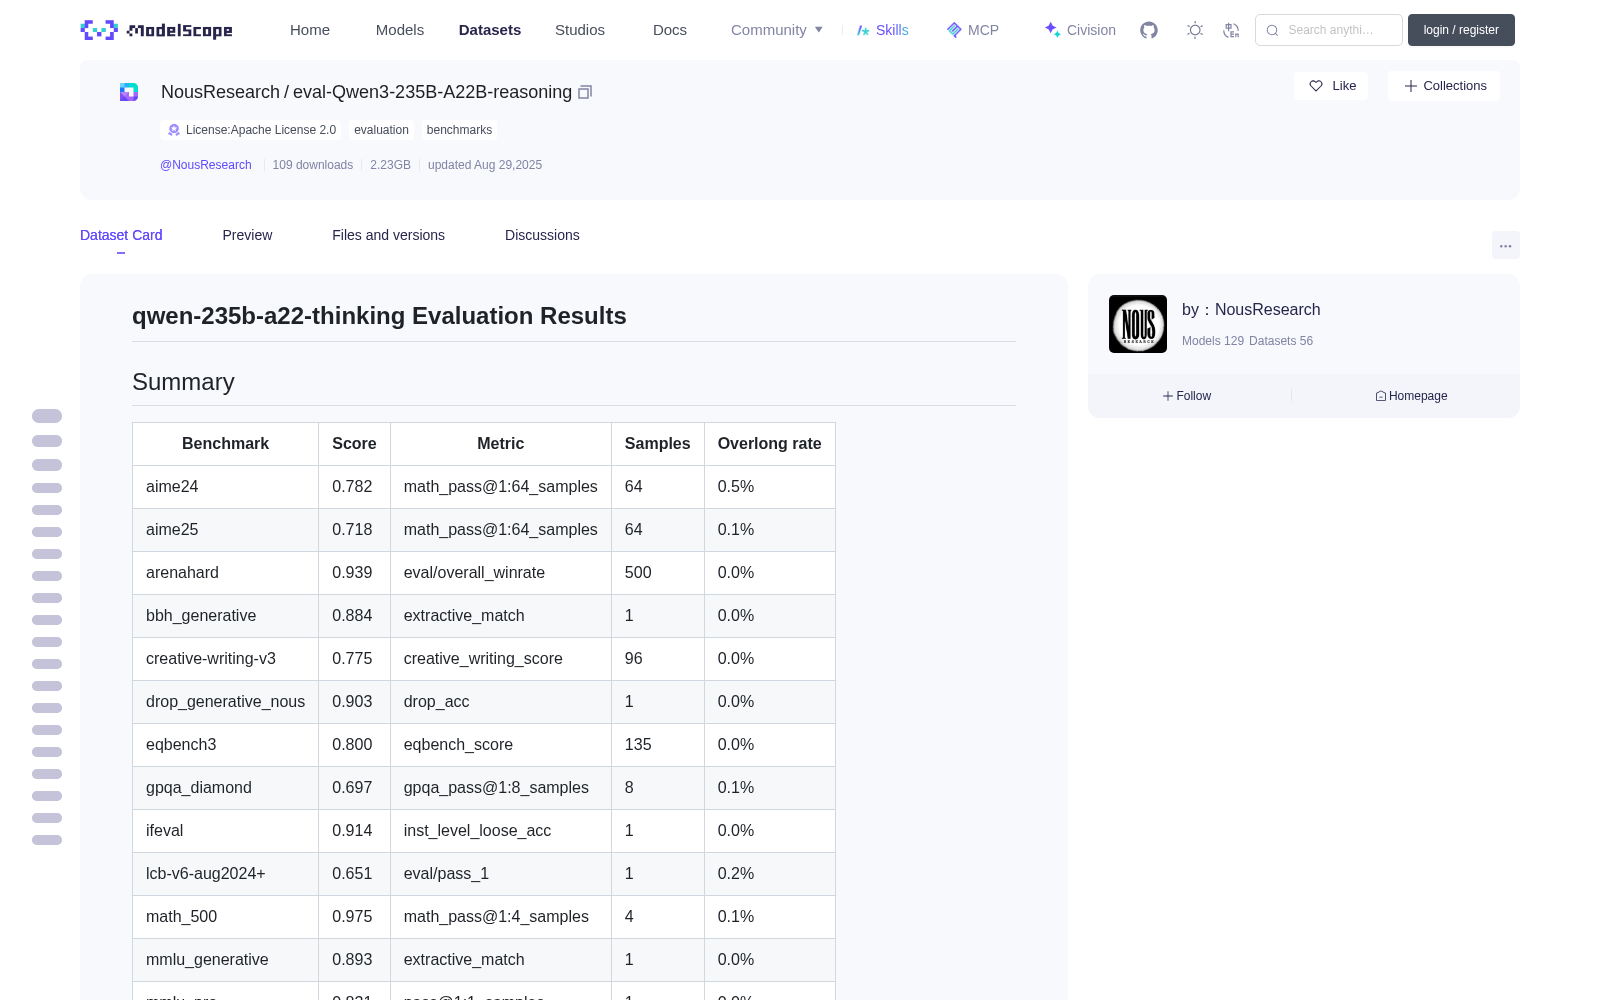
Task: Focus the Search anything input field
Action: pyautogui.click(x=1329, y=30)
